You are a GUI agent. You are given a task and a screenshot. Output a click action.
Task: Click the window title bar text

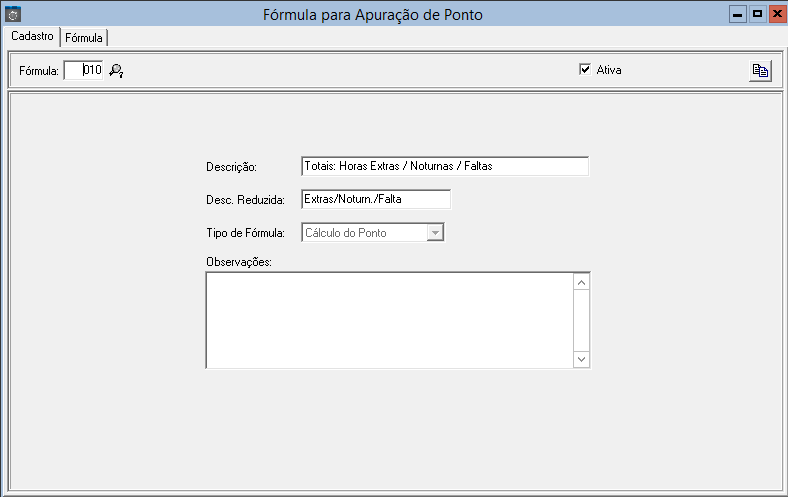[378, 15]
